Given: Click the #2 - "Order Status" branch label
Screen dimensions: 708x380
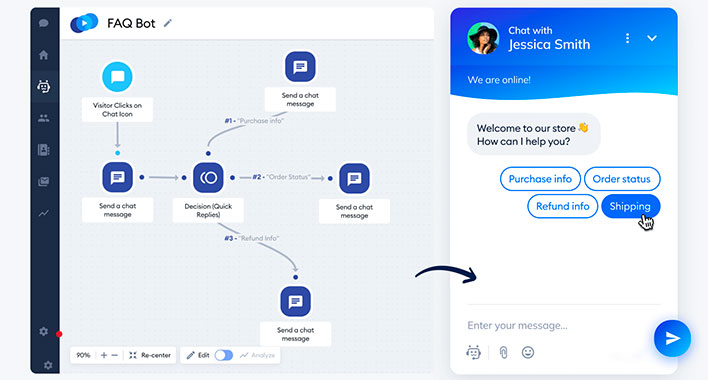Looking at the screenshot, I should 281,177.
